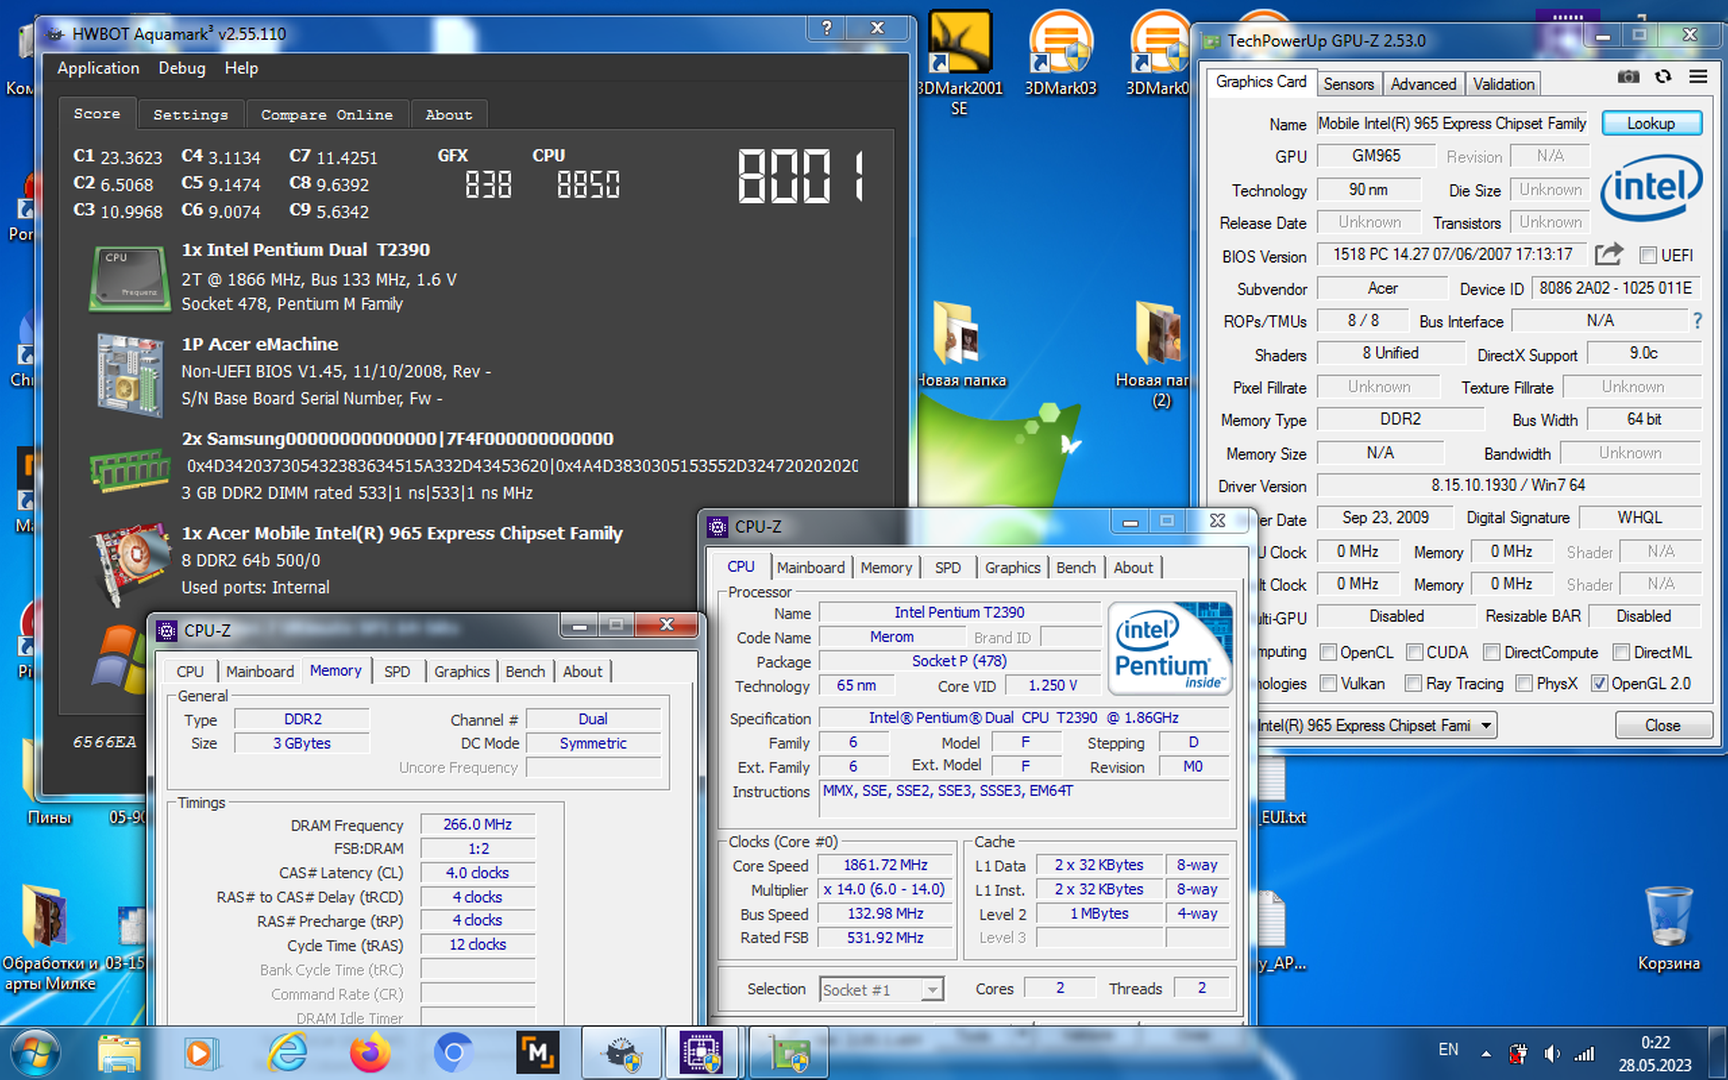Click the Aquamark title bar help button
Screen dimensions: 1728x1080
827,29
